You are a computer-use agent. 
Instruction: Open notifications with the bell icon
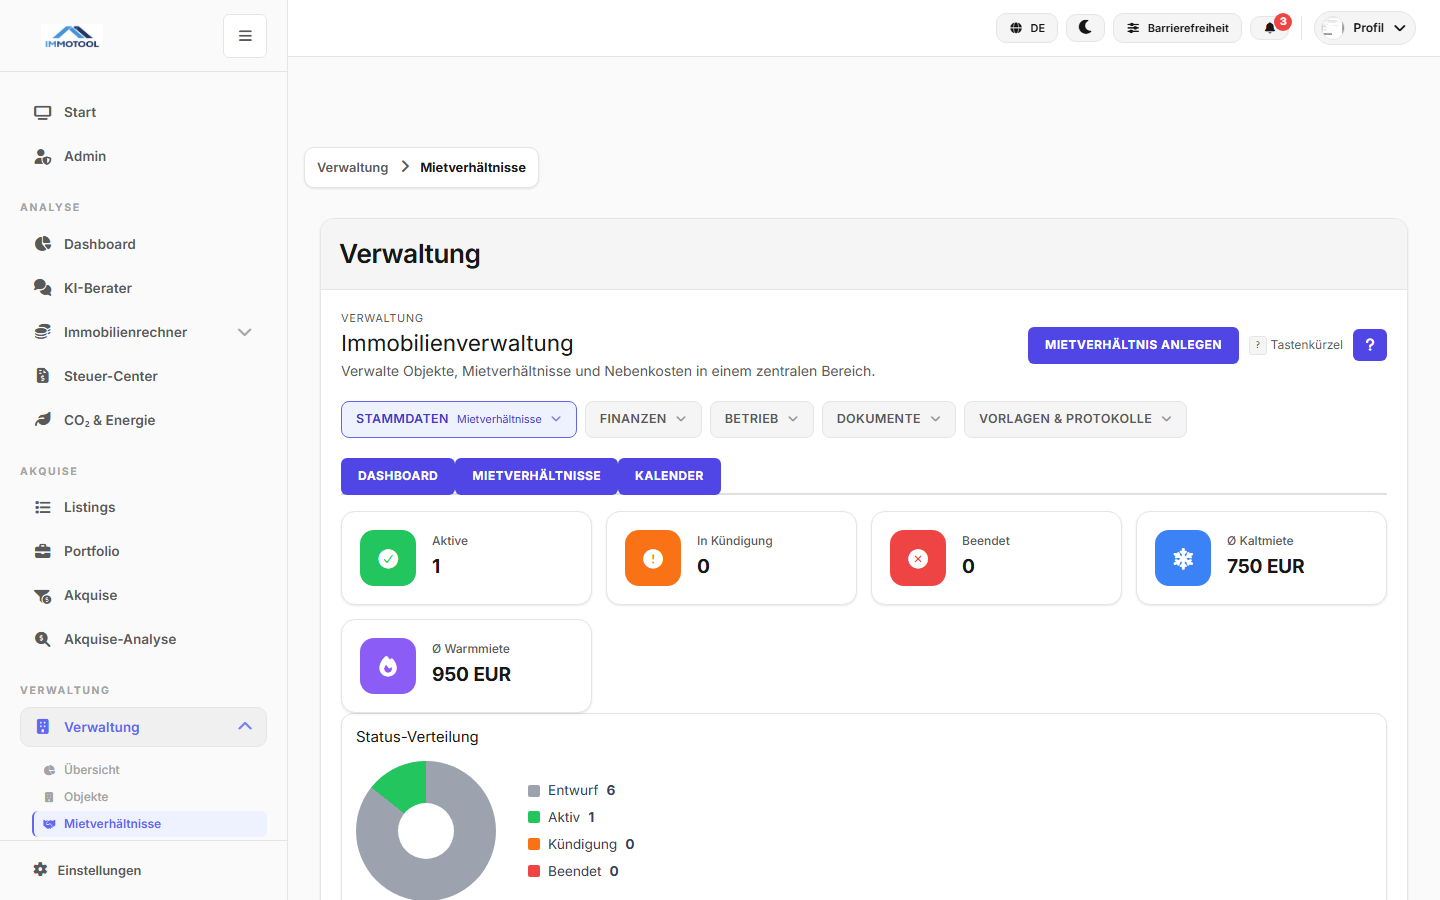coord(1269,28)
